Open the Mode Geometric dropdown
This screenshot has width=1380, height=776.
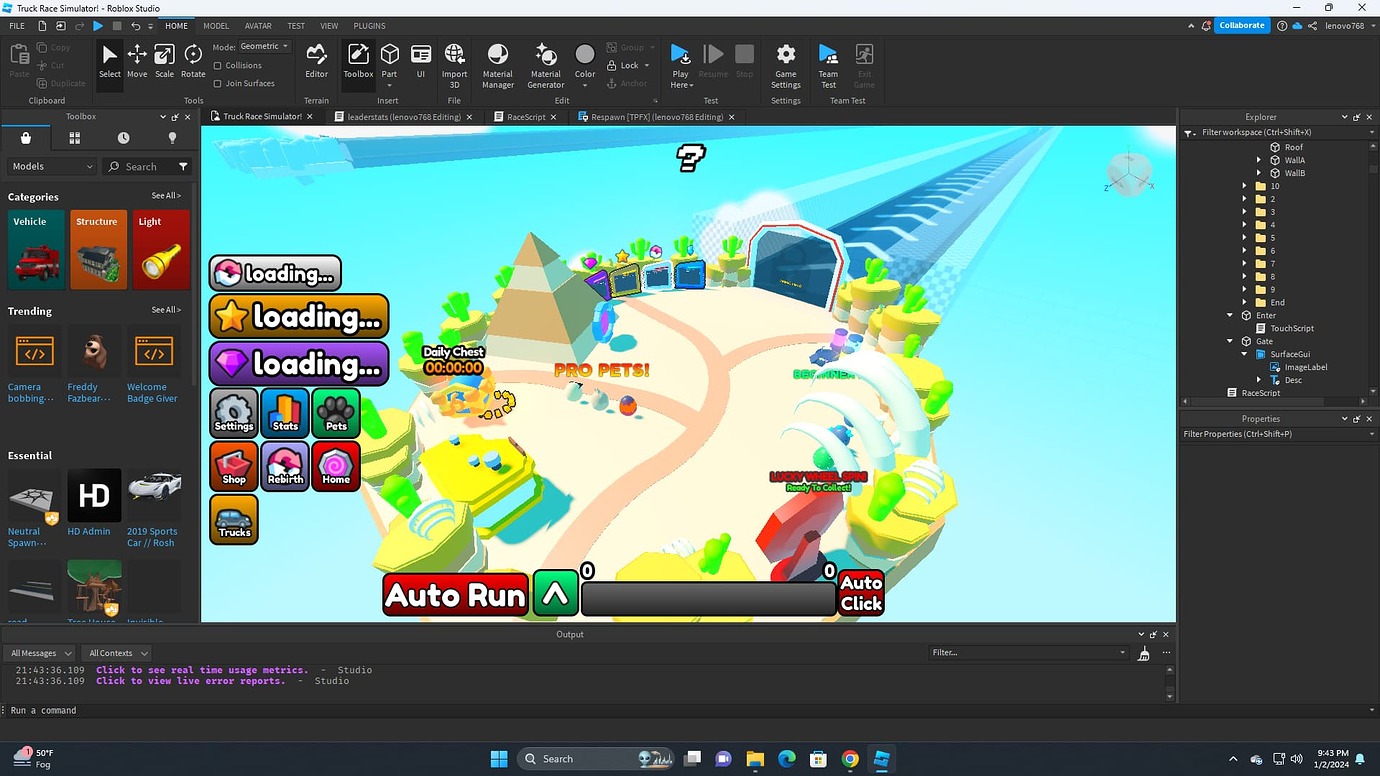[263, 46]
